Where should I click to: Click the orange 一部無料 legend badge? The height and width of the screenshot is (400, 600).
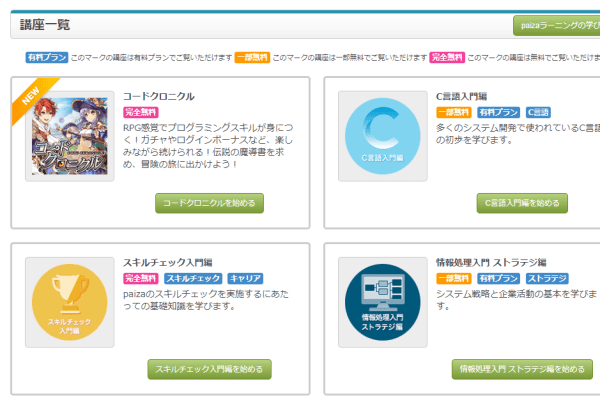[x=251, y=59]
